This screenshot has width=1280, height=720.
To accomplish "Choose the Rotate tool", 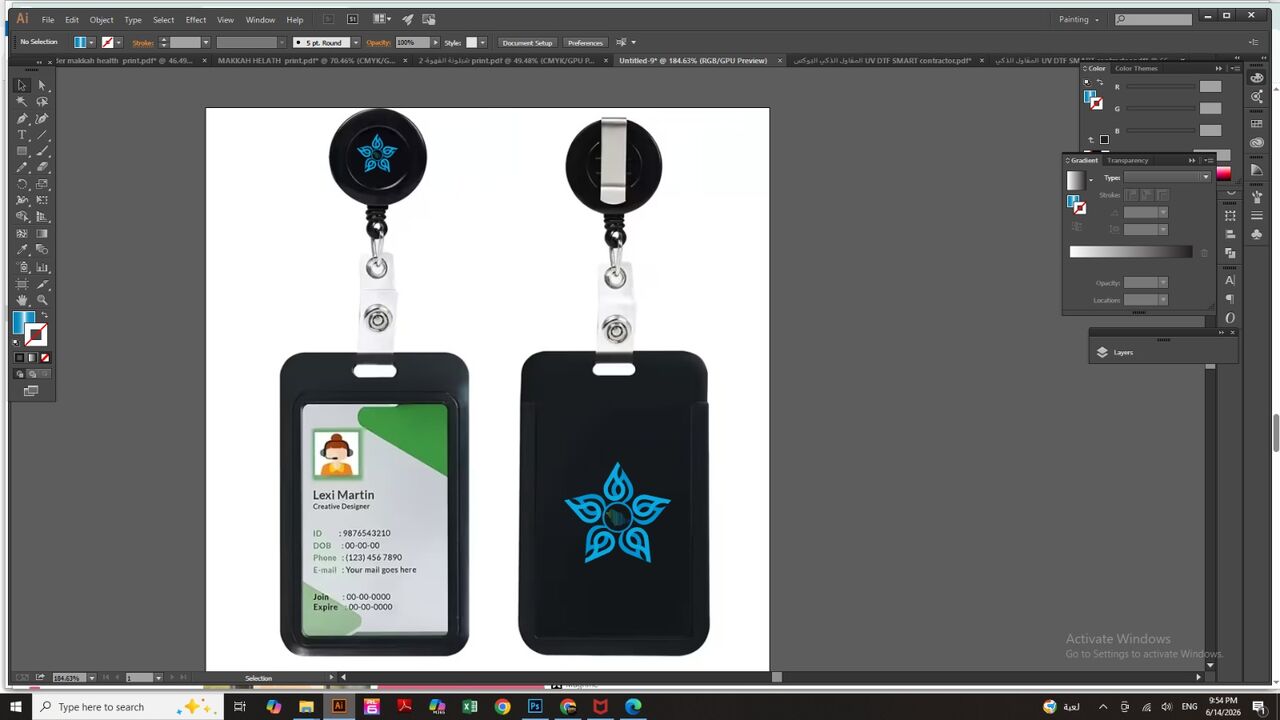I will [x=22, y=184].
